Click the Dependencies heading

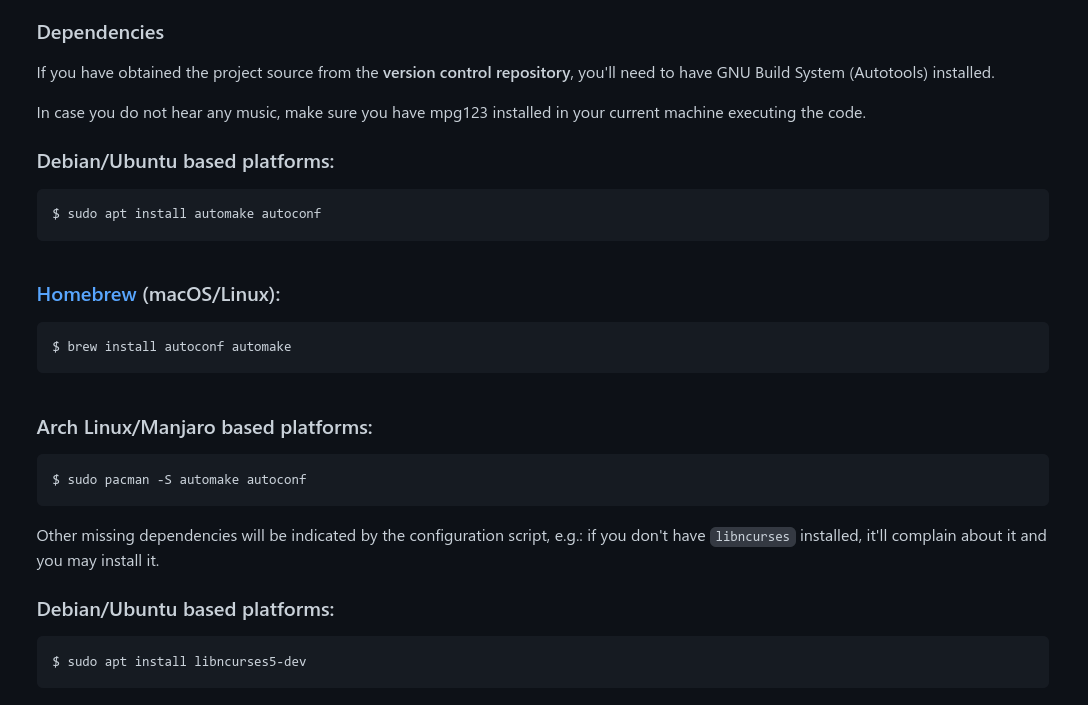[100, 33]
